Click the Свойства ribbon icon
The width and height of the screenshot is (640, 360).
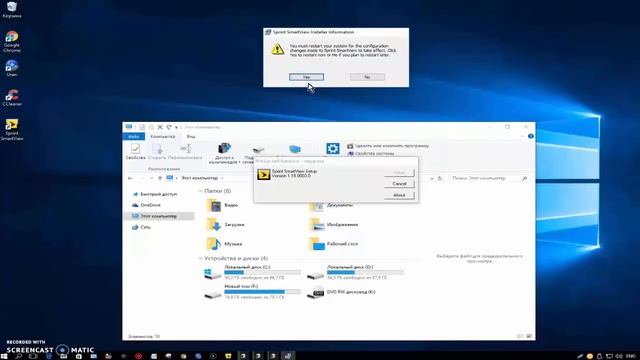[136, 151]
